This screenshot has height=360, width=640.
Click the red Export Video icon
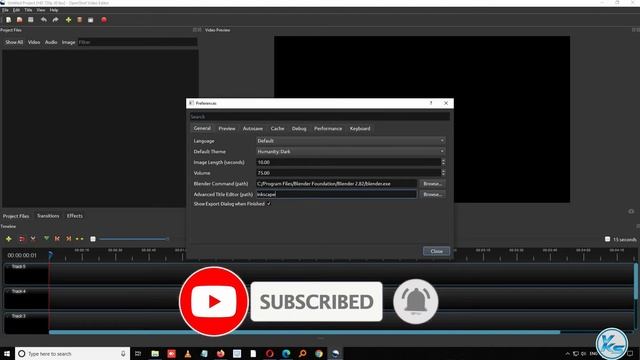tap(104, 20)
